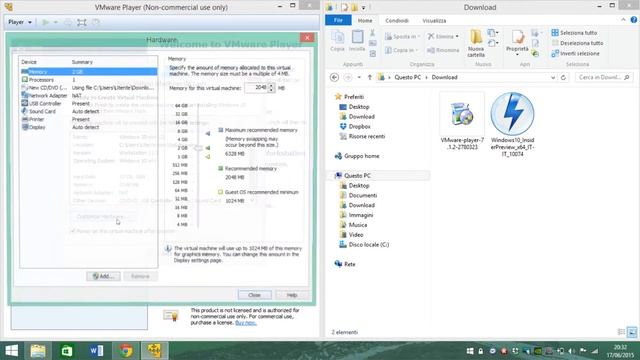Select Risorse recenti in navigation pane
Image resolution: width=640 pixels, height=360 pixels.
[x=362, y=136]
